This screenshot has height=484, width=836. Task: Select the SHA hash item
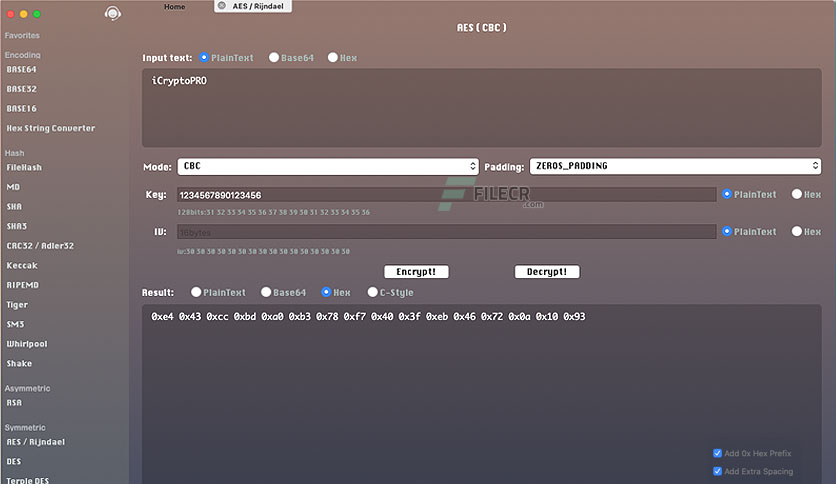pos(14,207)
